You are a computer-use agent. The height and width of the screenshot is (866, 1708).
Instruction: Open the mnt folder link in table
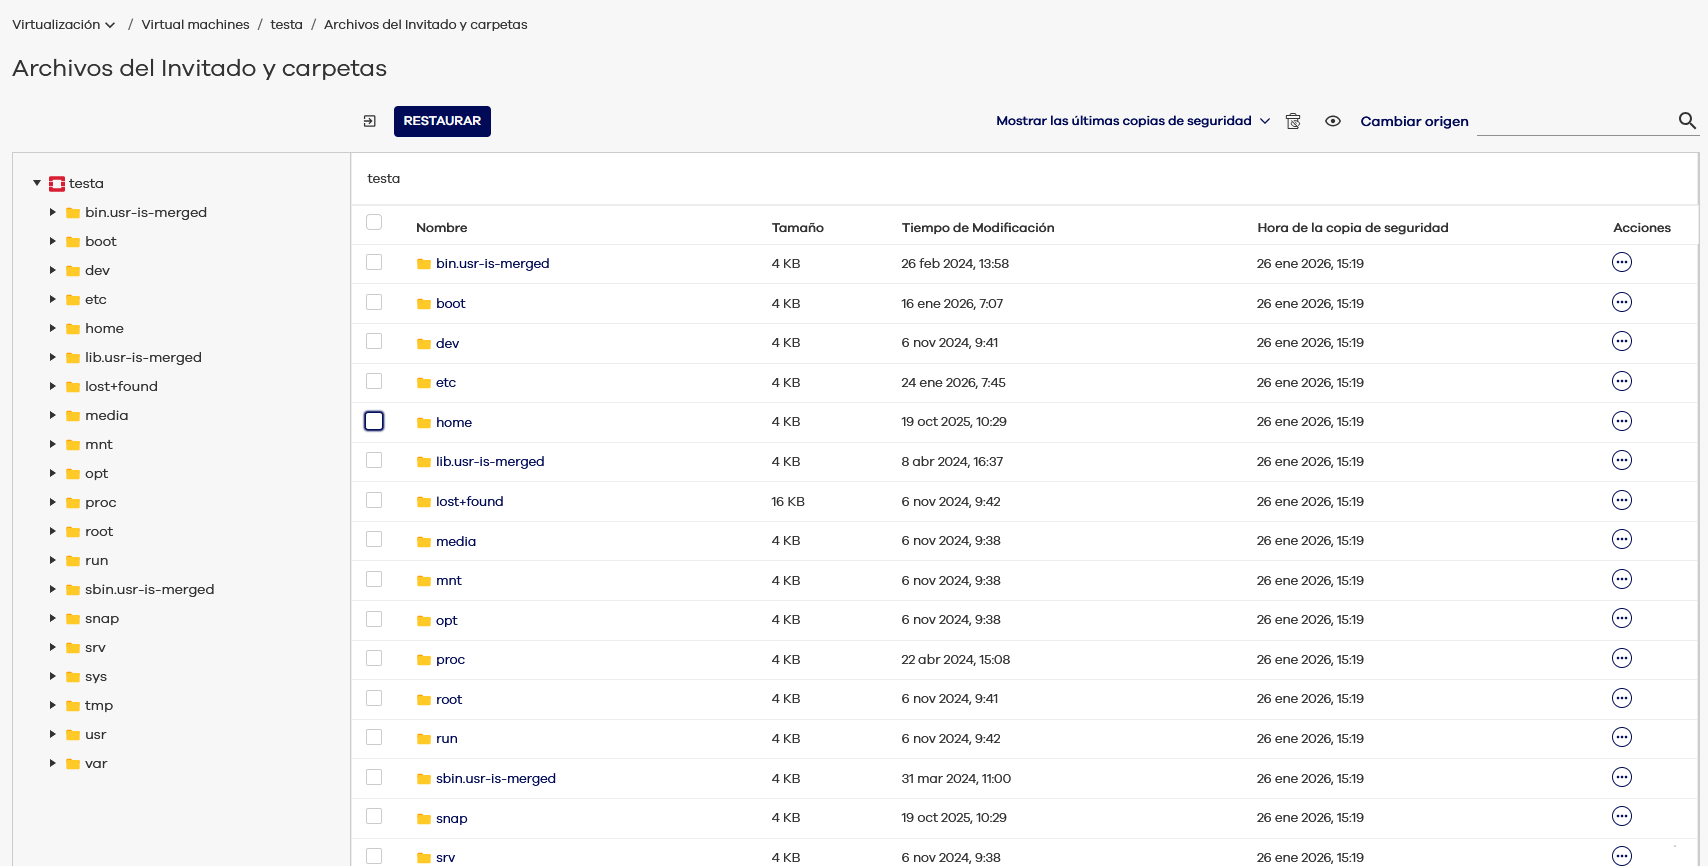click(449, 581)
